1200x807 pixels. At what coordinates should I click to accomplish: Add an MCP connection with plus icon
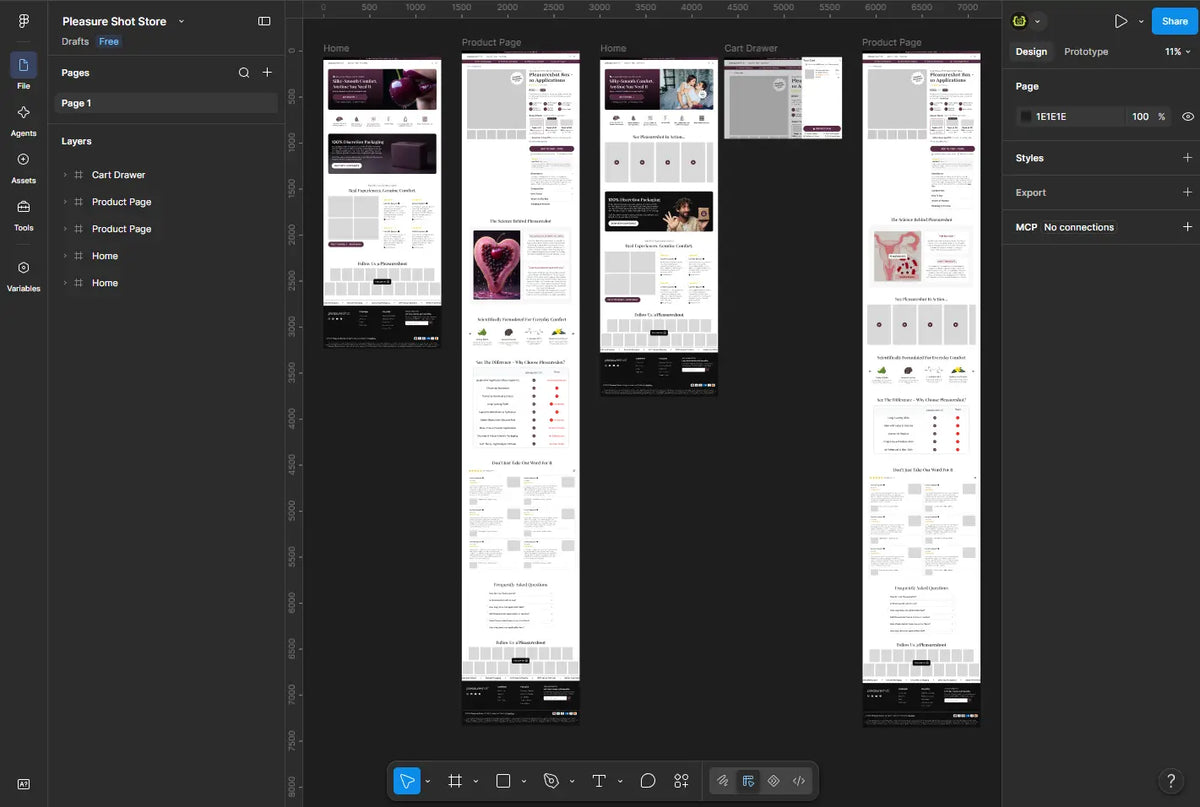(1187, 227)
